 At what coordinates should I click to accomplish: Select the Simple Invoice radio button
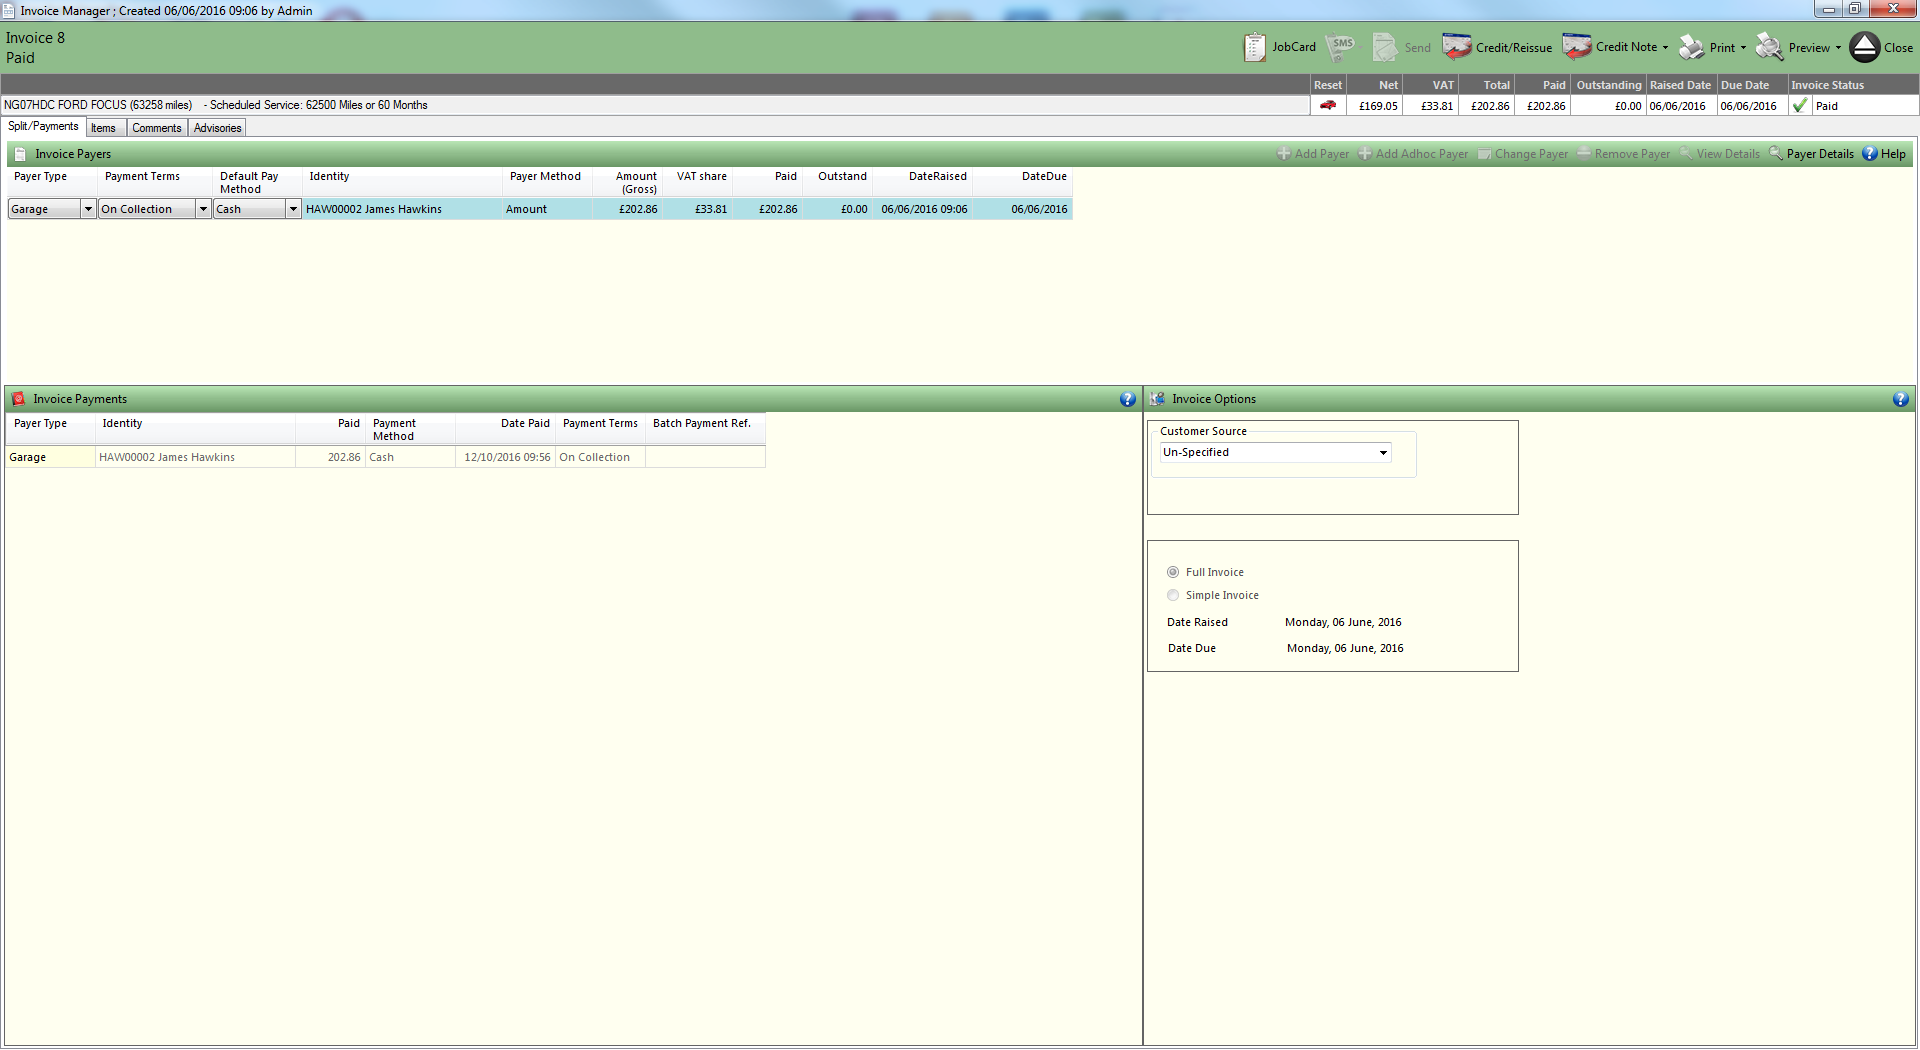click(x=1173, y=595)
